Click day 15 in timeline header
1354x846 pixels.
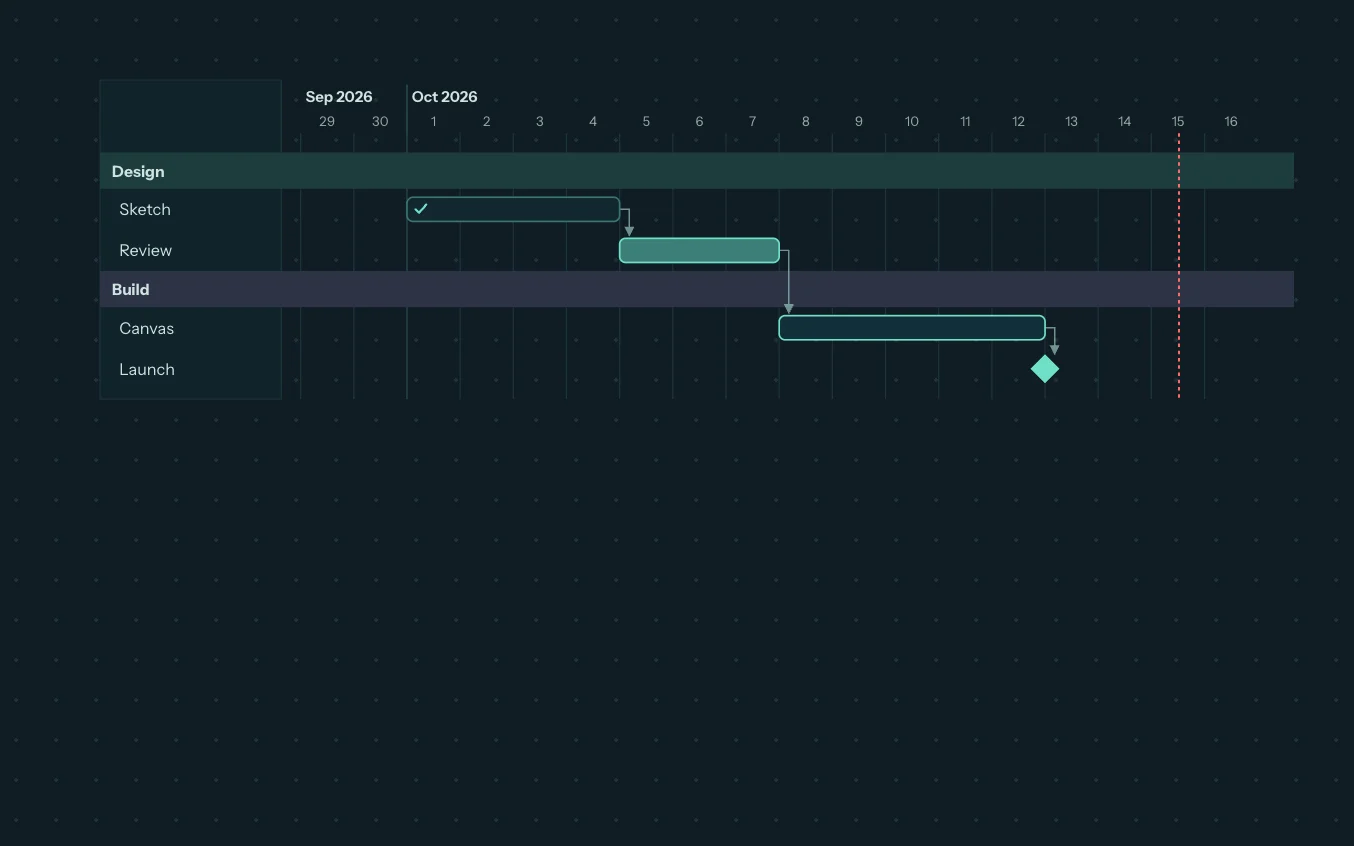(x=1178, y=122)
